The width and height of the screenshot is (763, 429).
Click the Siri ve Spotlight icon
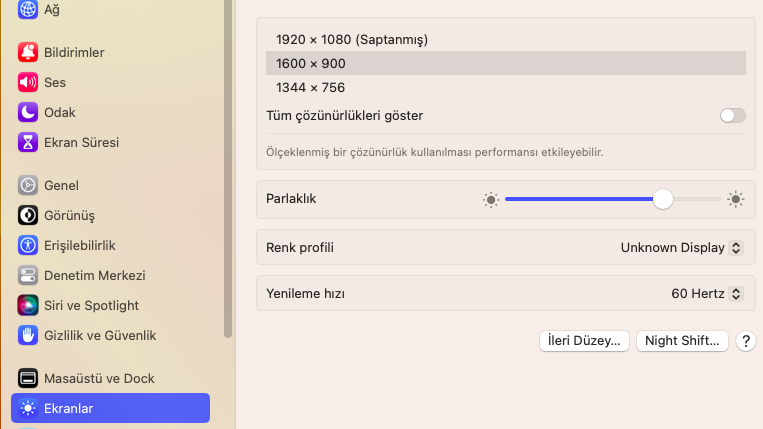coord(28,305)
